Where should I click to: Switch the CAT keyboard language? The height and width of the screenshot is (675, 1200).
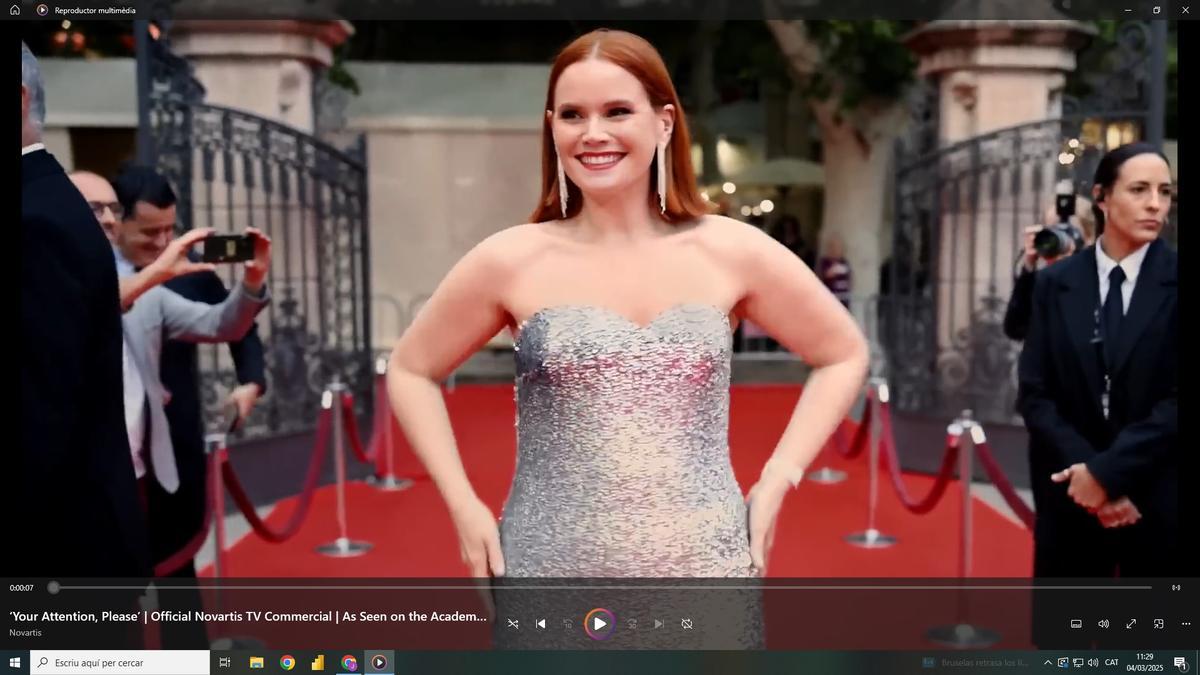1111,662
